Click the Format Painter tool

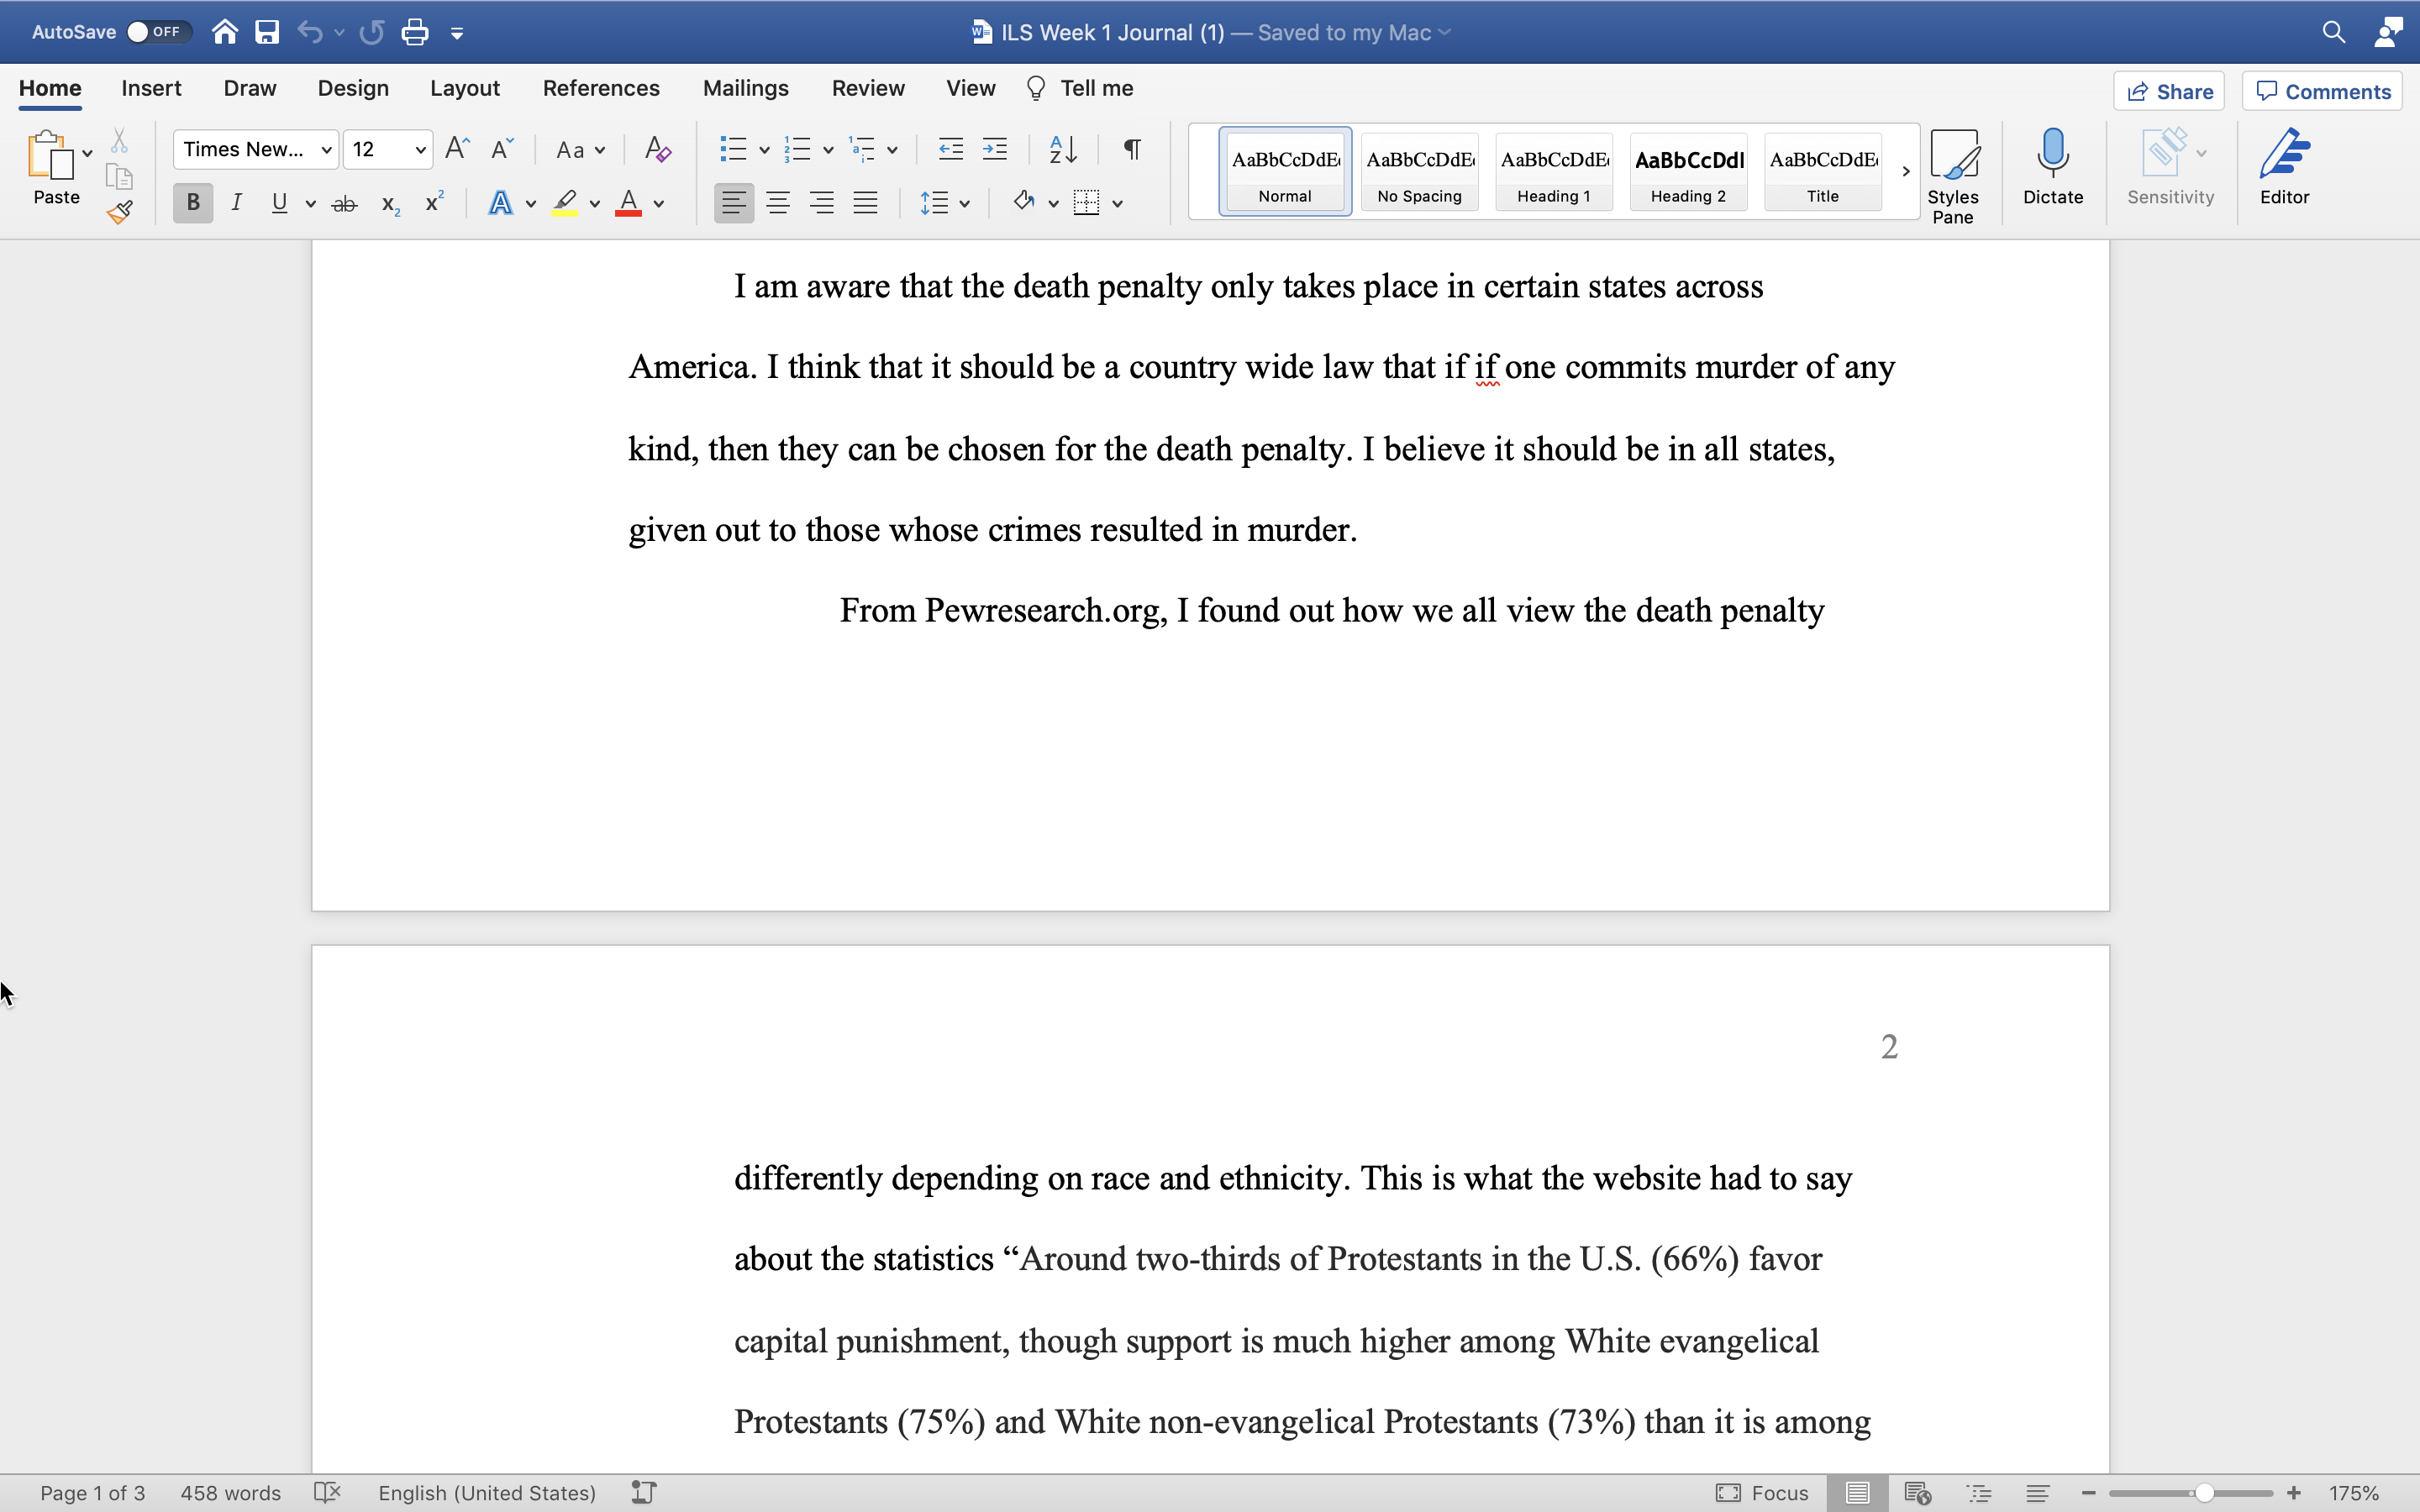coord(120,212)
